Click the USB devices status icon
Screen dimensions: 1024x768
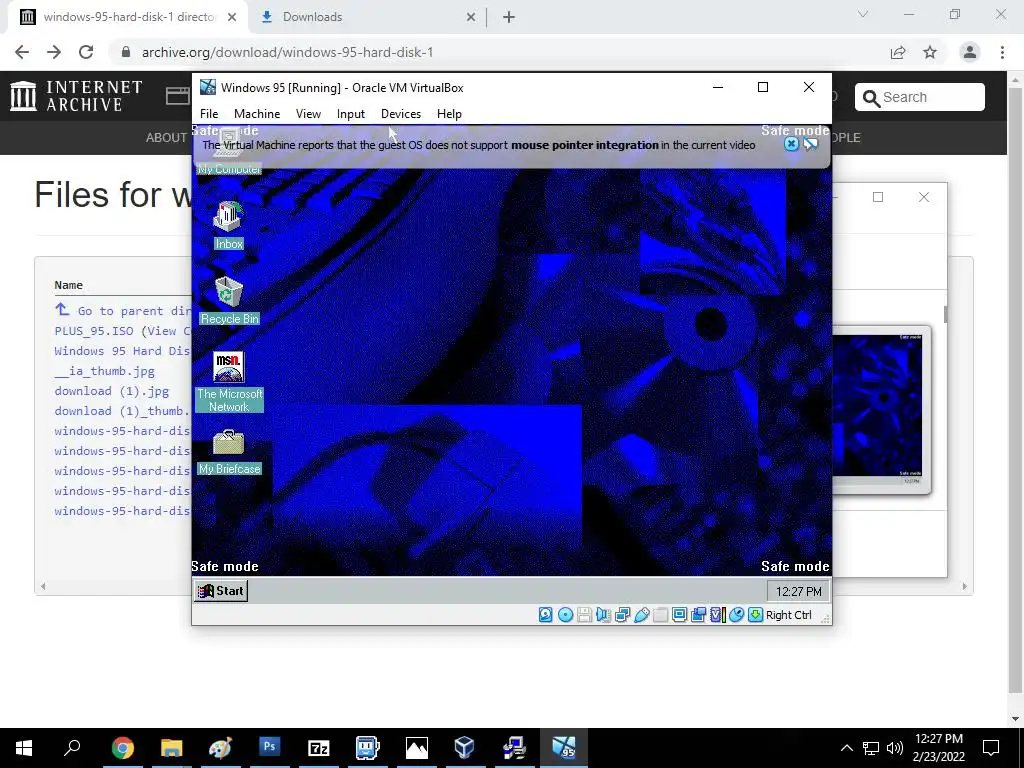[641, 615]
